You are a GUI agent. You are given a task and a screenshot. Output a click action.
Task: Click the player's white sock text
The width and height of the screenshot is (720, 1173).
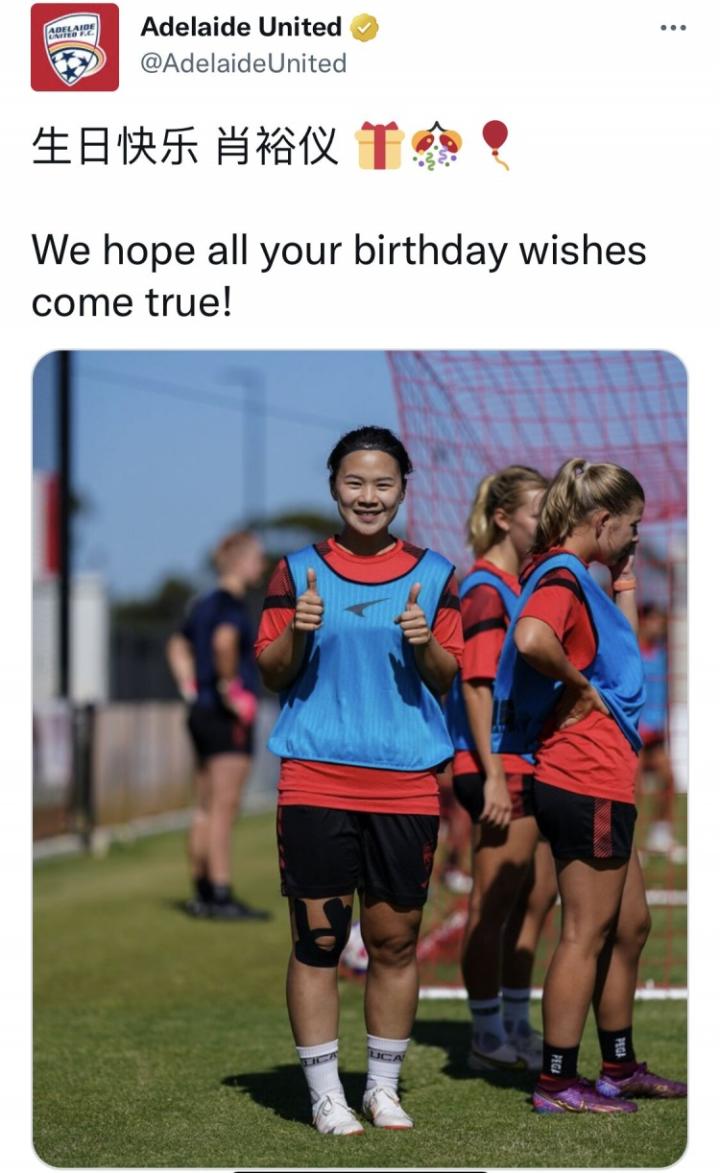[320, 1058]
